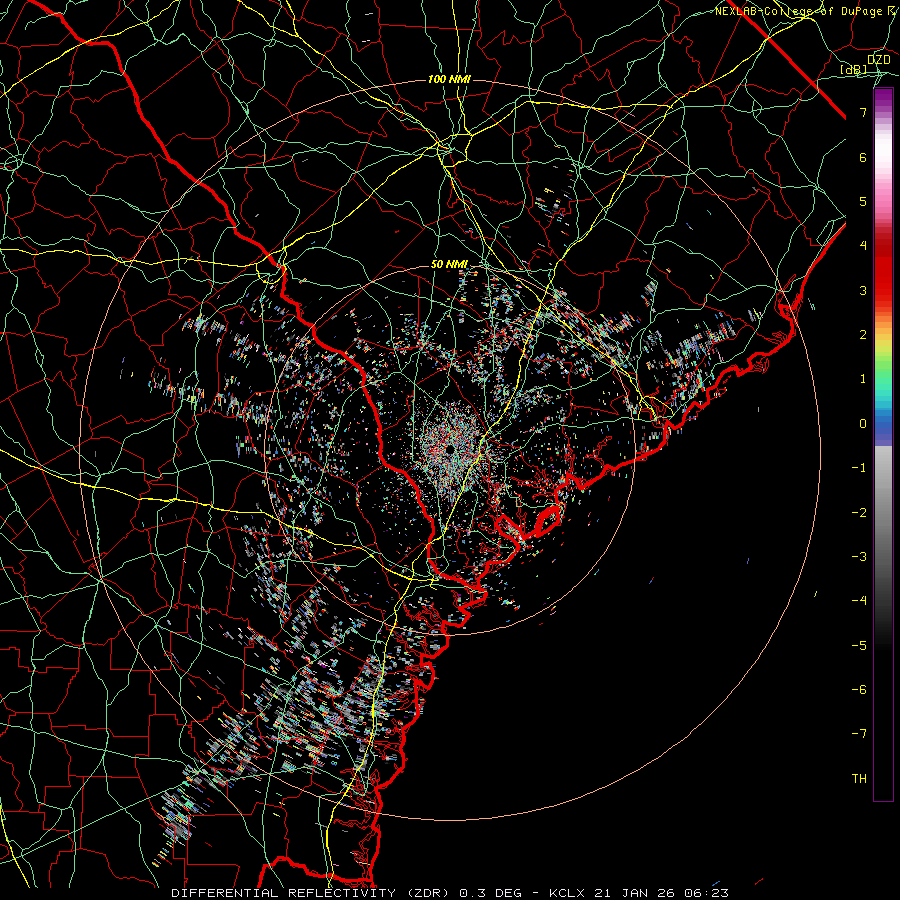Click the 0.3 DEG elevation text in caption
Screen dimensions: 900x900
(x=490, y=893)
